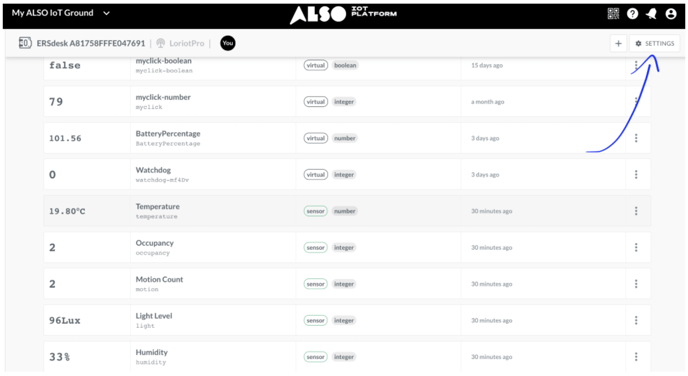Click the 101.56 battery value
688x376 pixels.
pyautogui.click(x=65, y=138)
